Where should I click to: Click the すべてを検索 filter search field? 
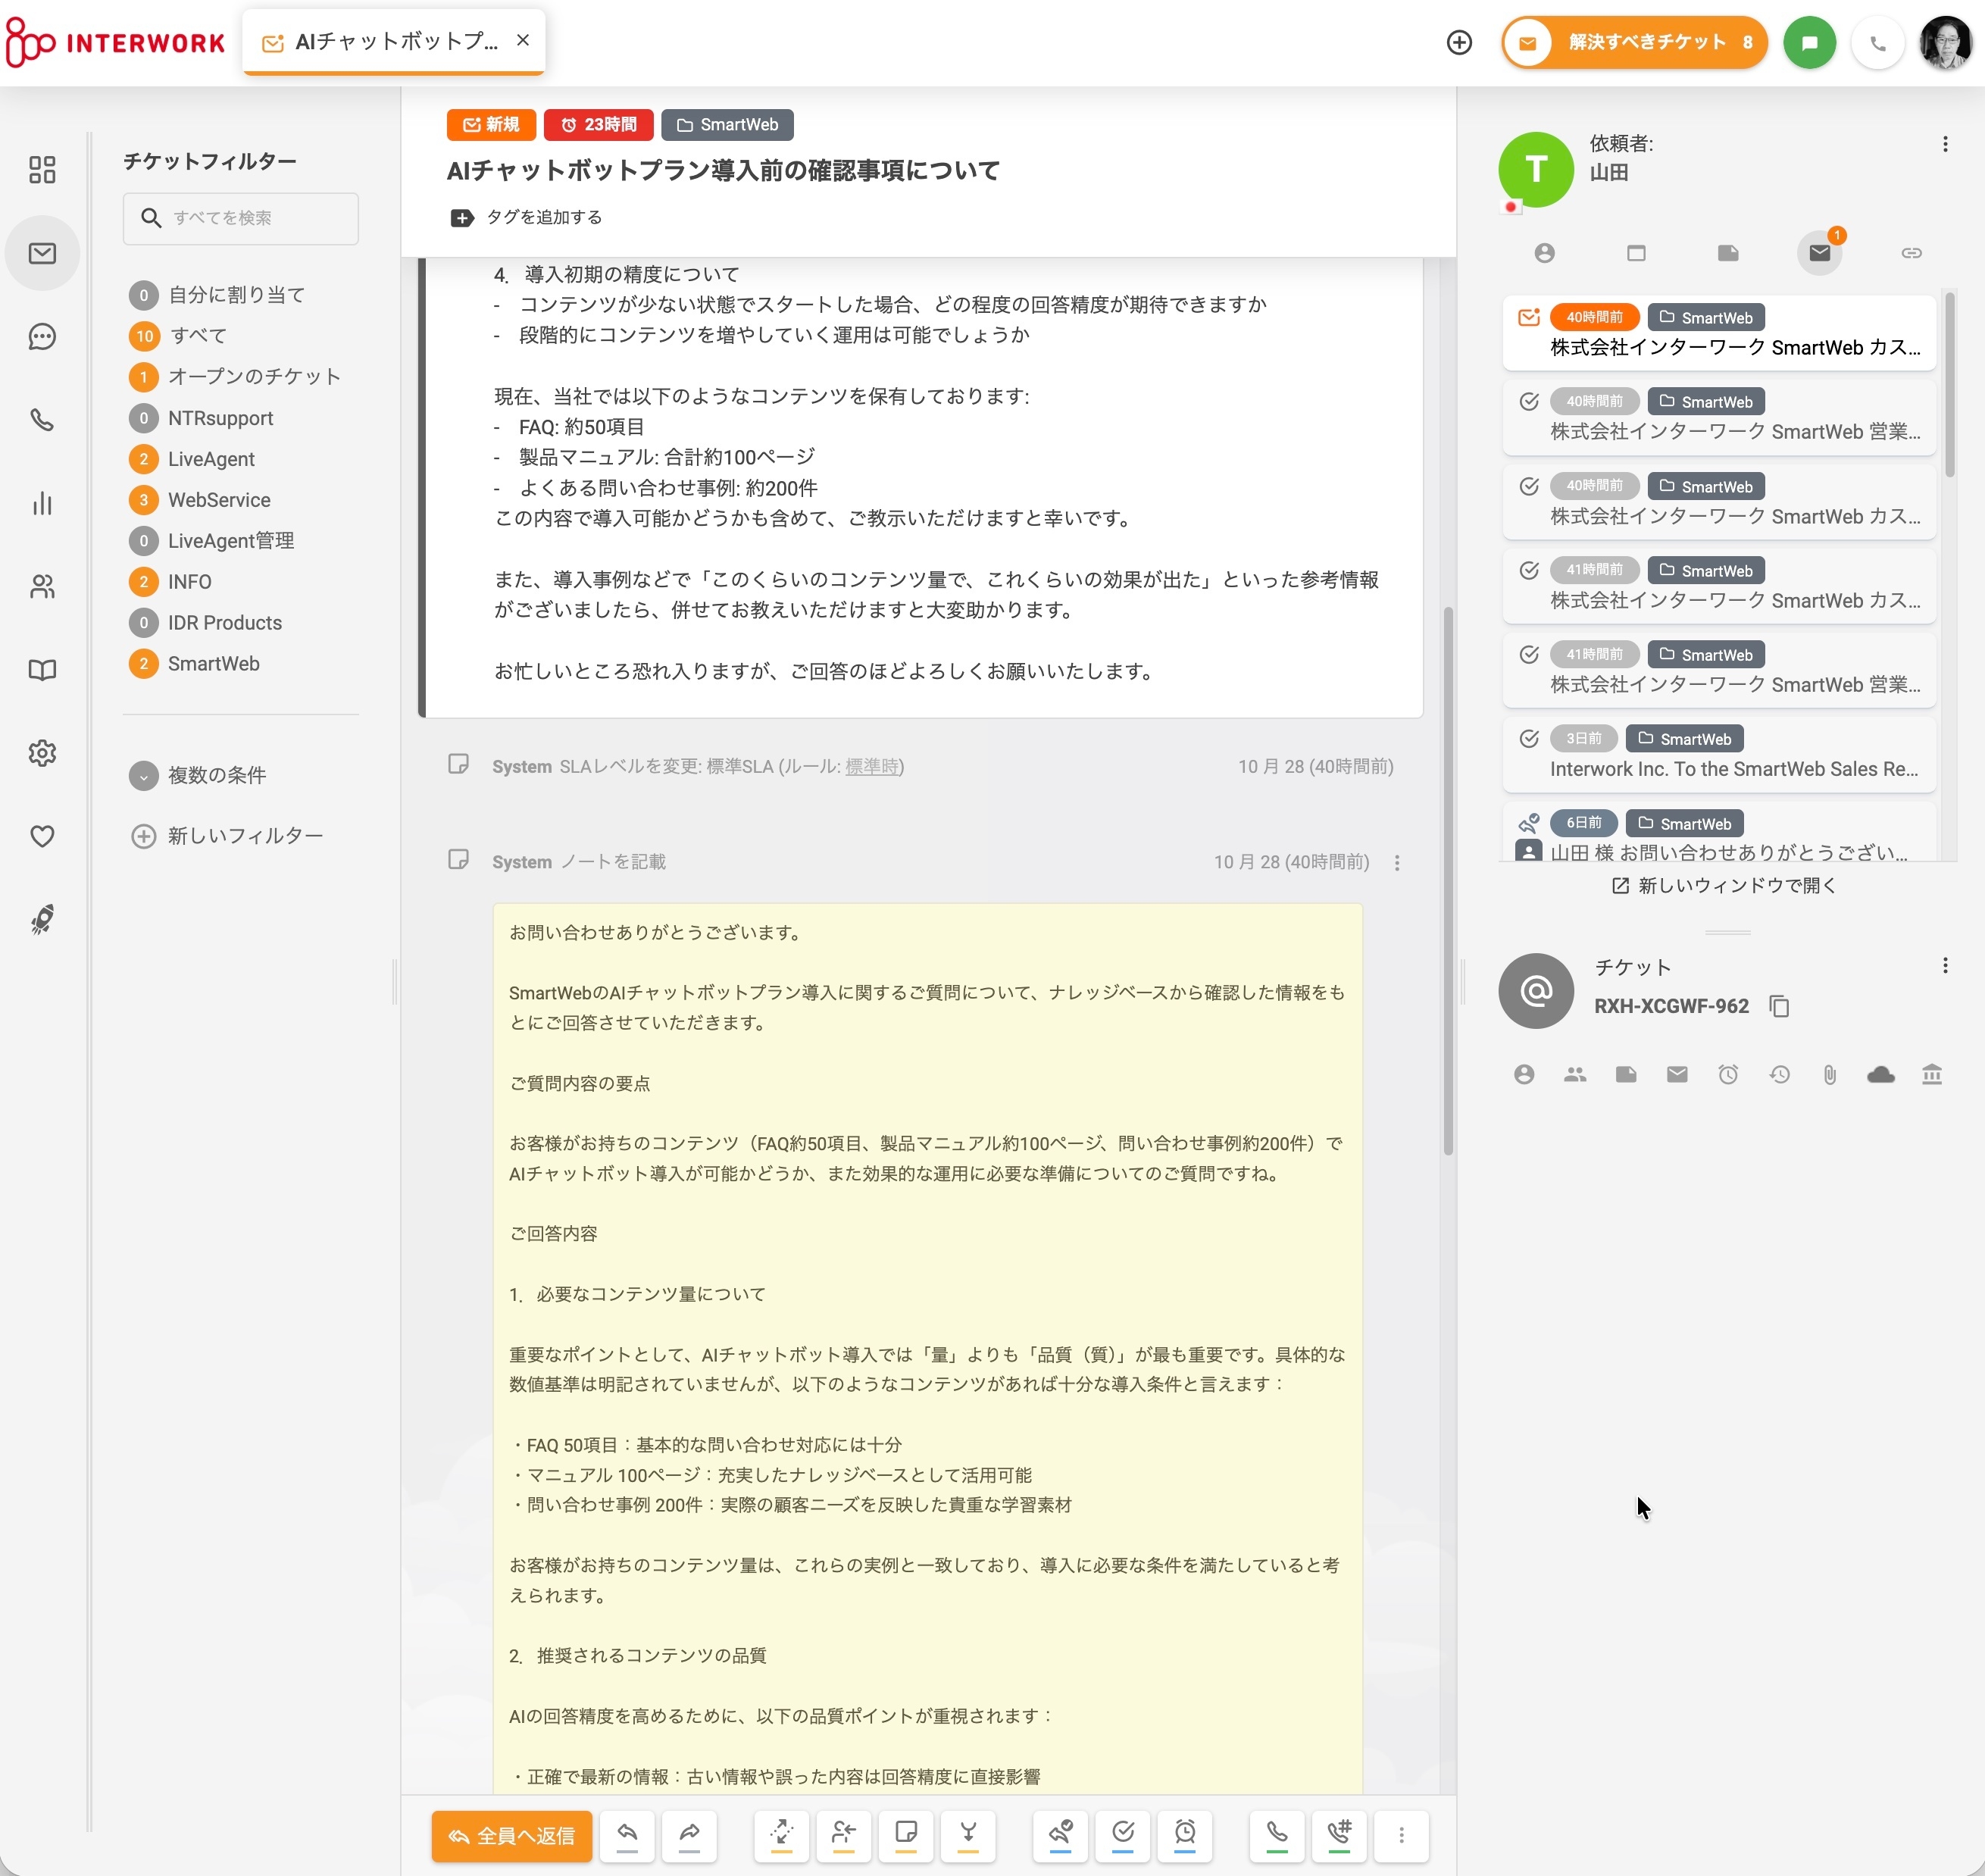click(x=241, y=218)
